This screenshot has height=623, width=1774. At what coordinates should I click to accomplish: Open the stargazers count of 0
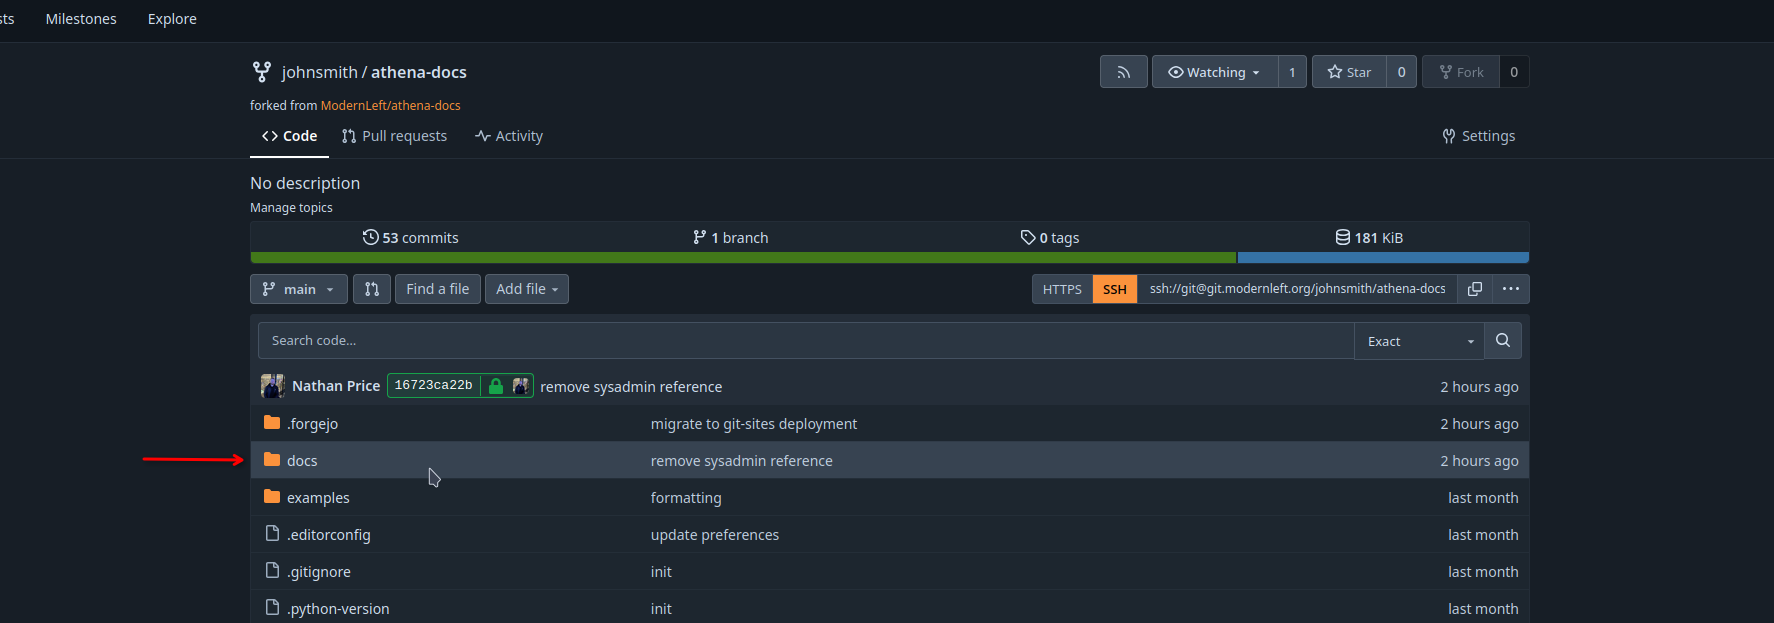1401,72
